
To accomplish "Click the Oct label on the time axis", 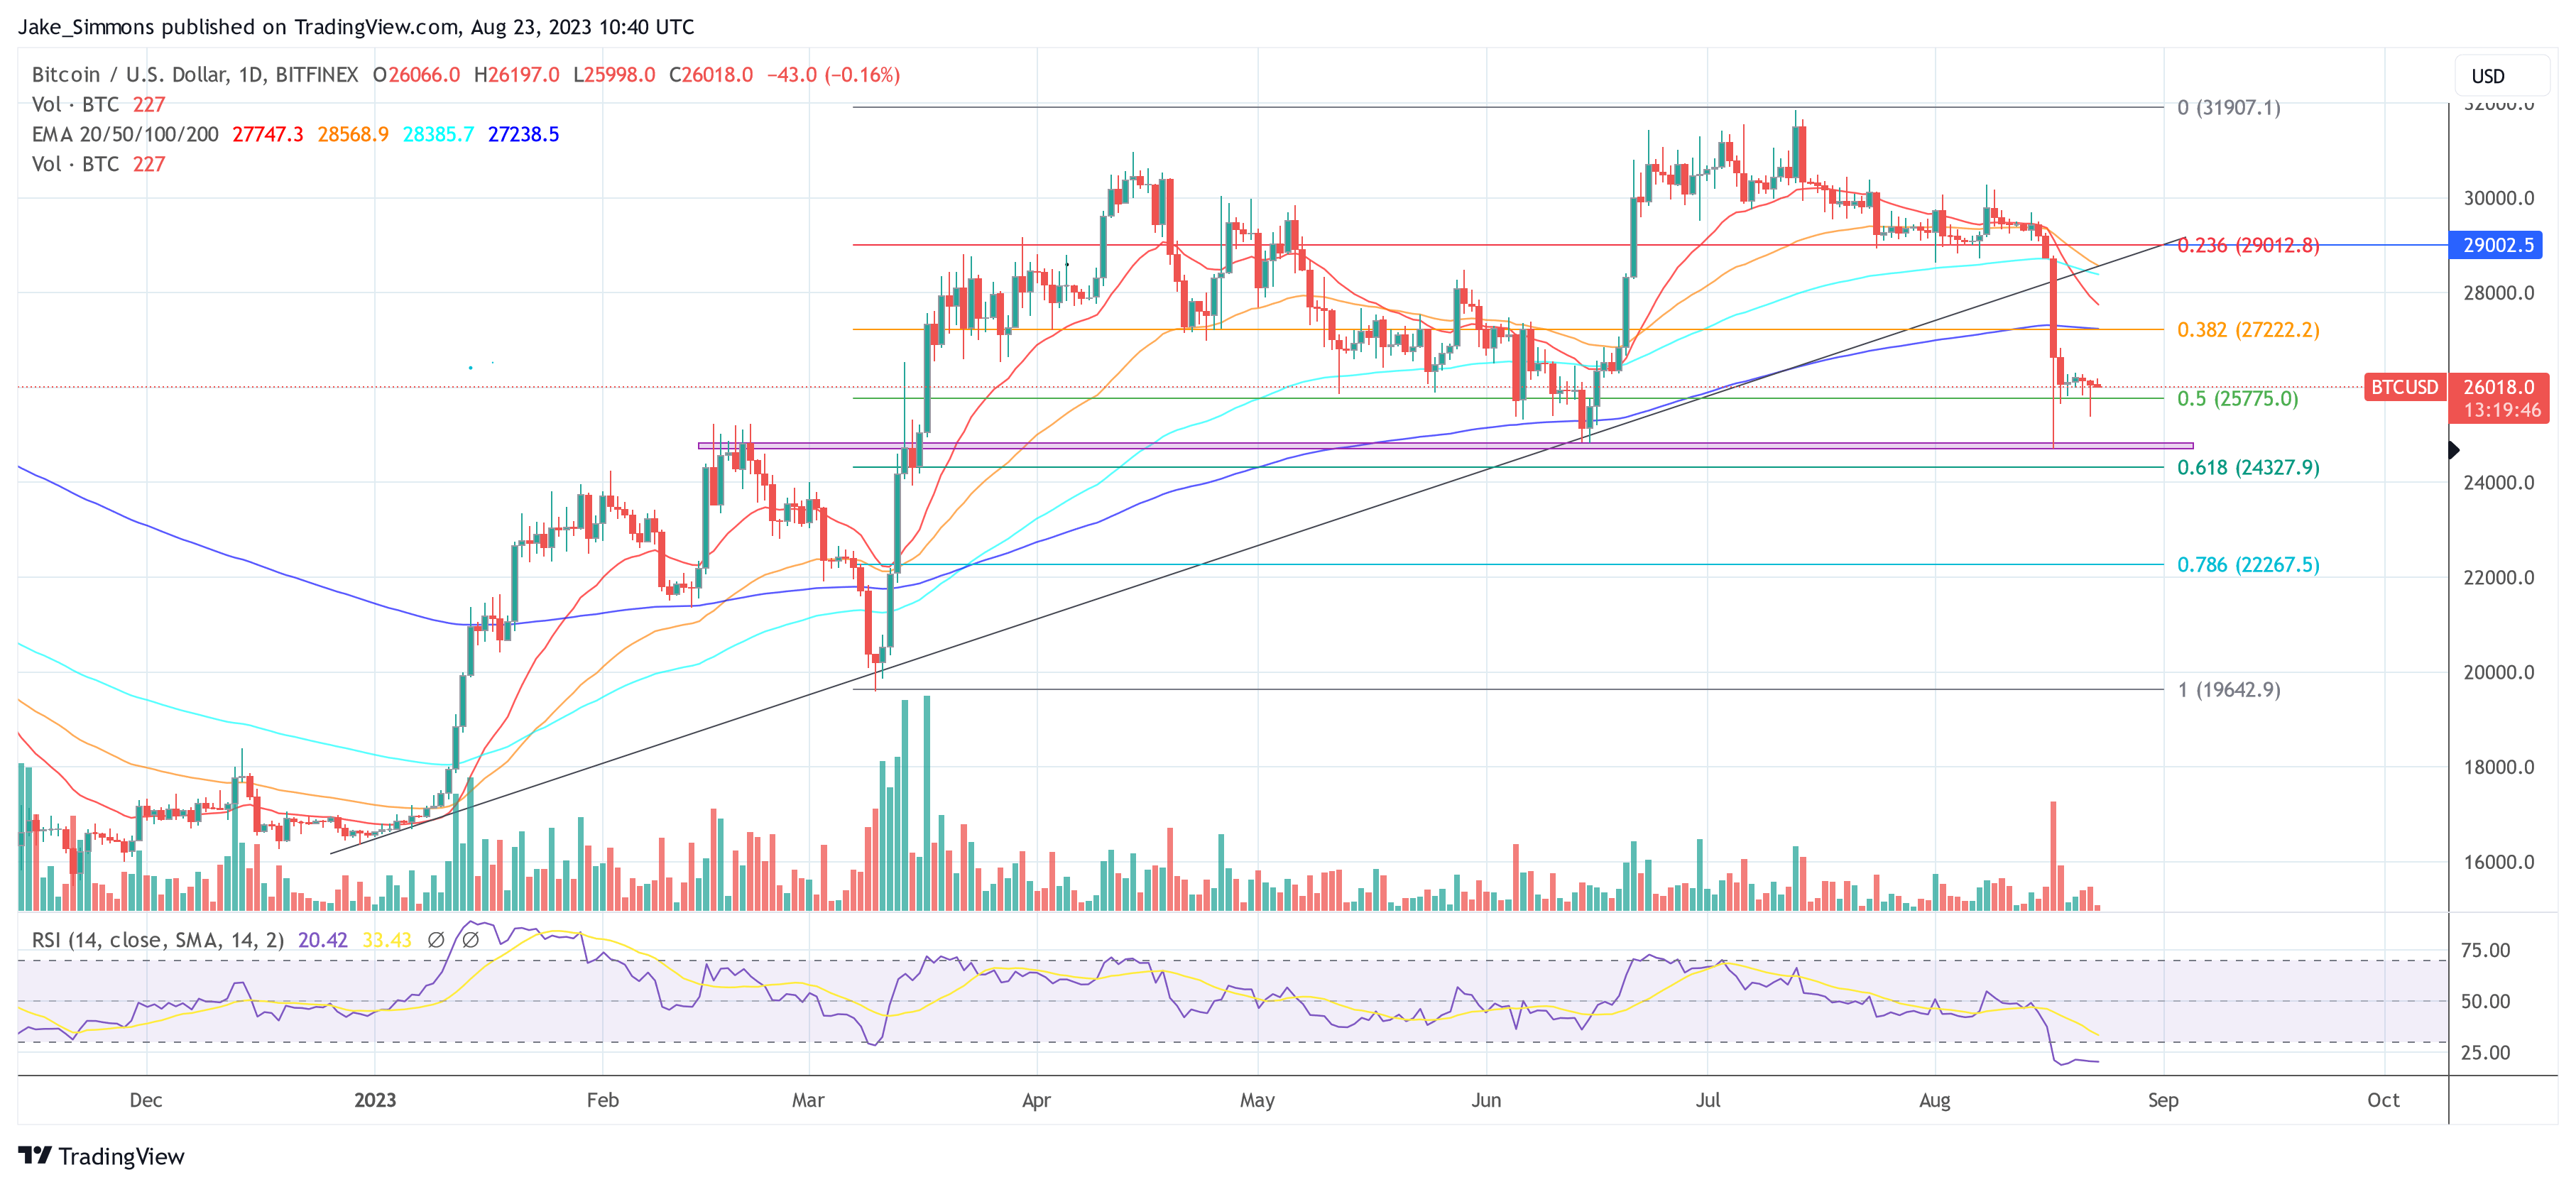I will (x=2383, y=1100).
